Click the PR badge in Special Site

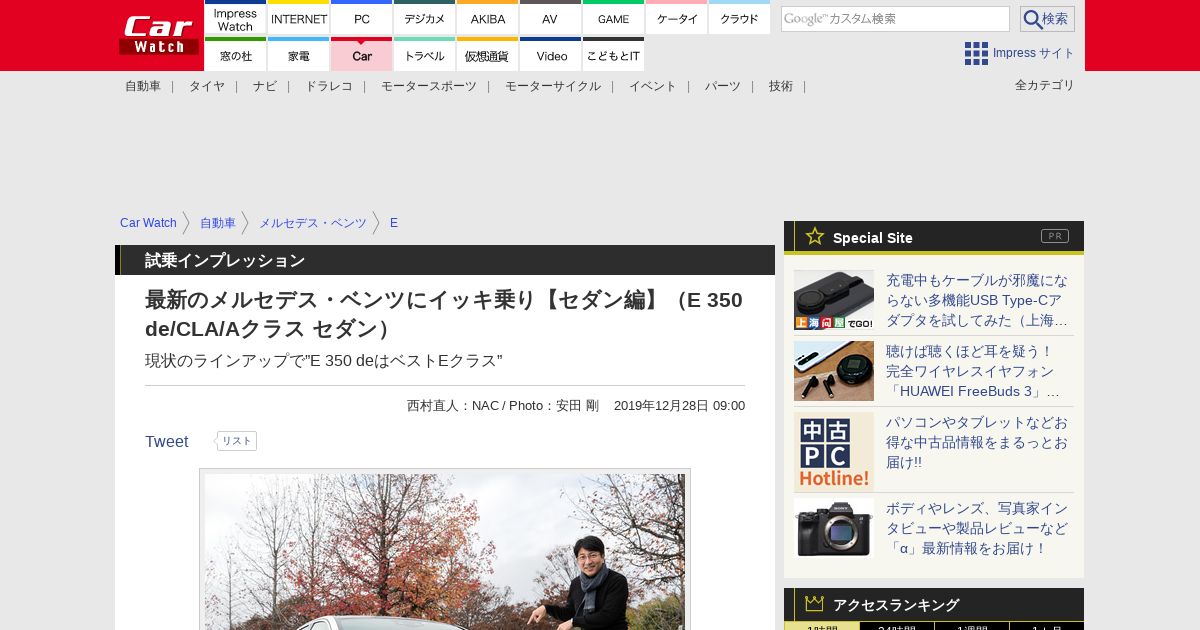click(x=1055, y=236)
